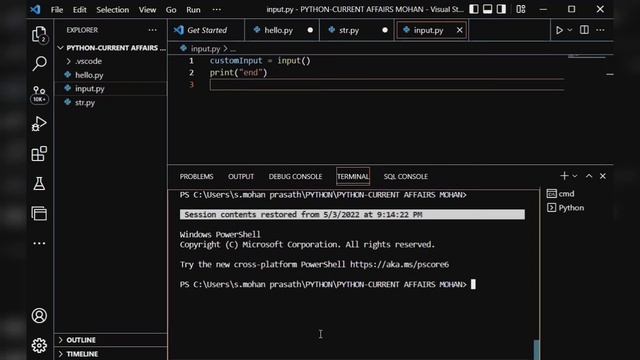This screenshot has width=640, height=360.
Task: Click the terminal scrollbar thumb
Action: coord(537,350)
